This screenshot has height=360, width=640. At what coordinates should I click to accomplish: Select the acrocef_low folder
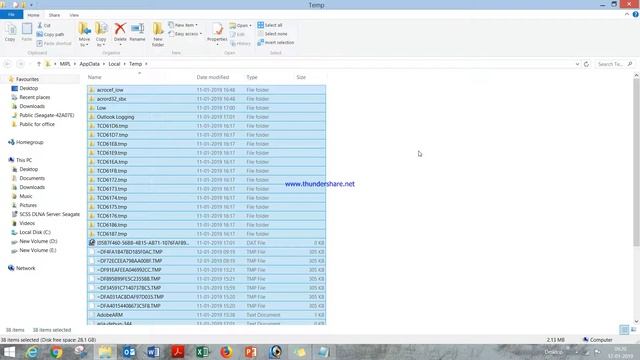pyautogui.click(x=206, y=90)
